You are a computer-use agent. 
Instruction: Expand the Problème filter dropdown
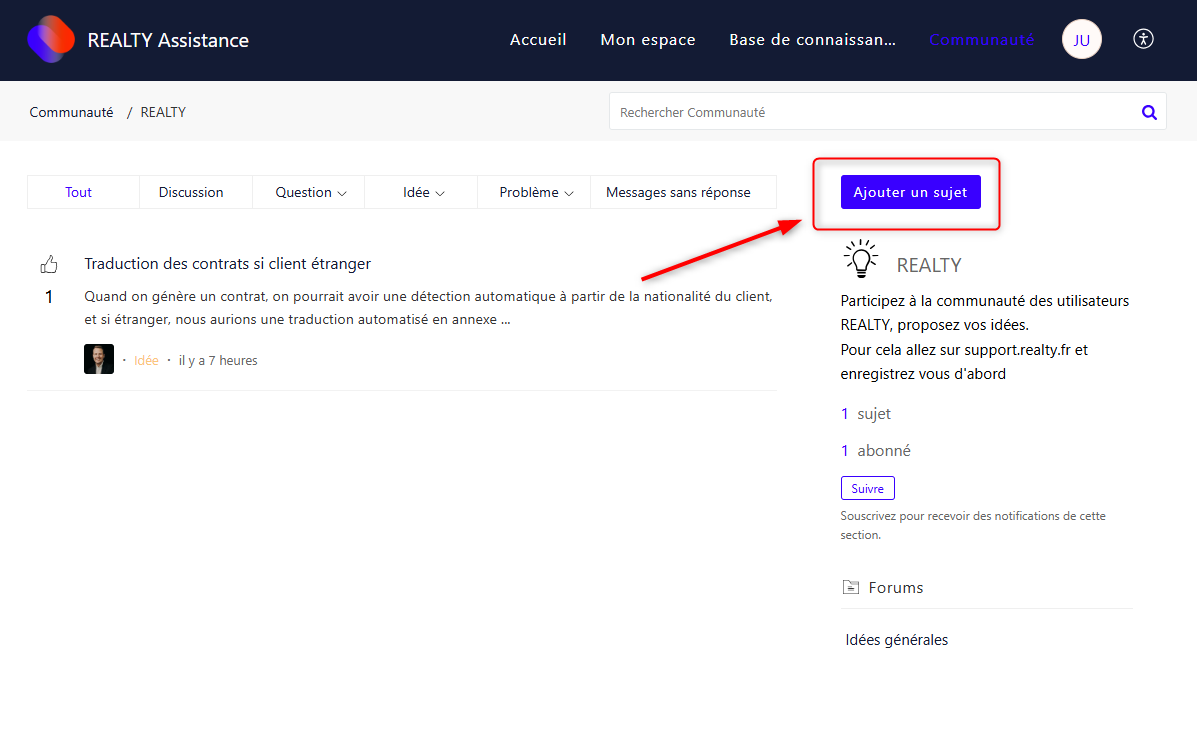536,192
